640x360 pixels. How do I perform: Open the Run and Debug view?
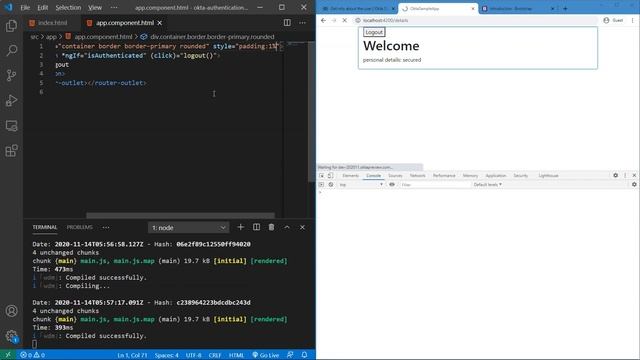[11, 100]
